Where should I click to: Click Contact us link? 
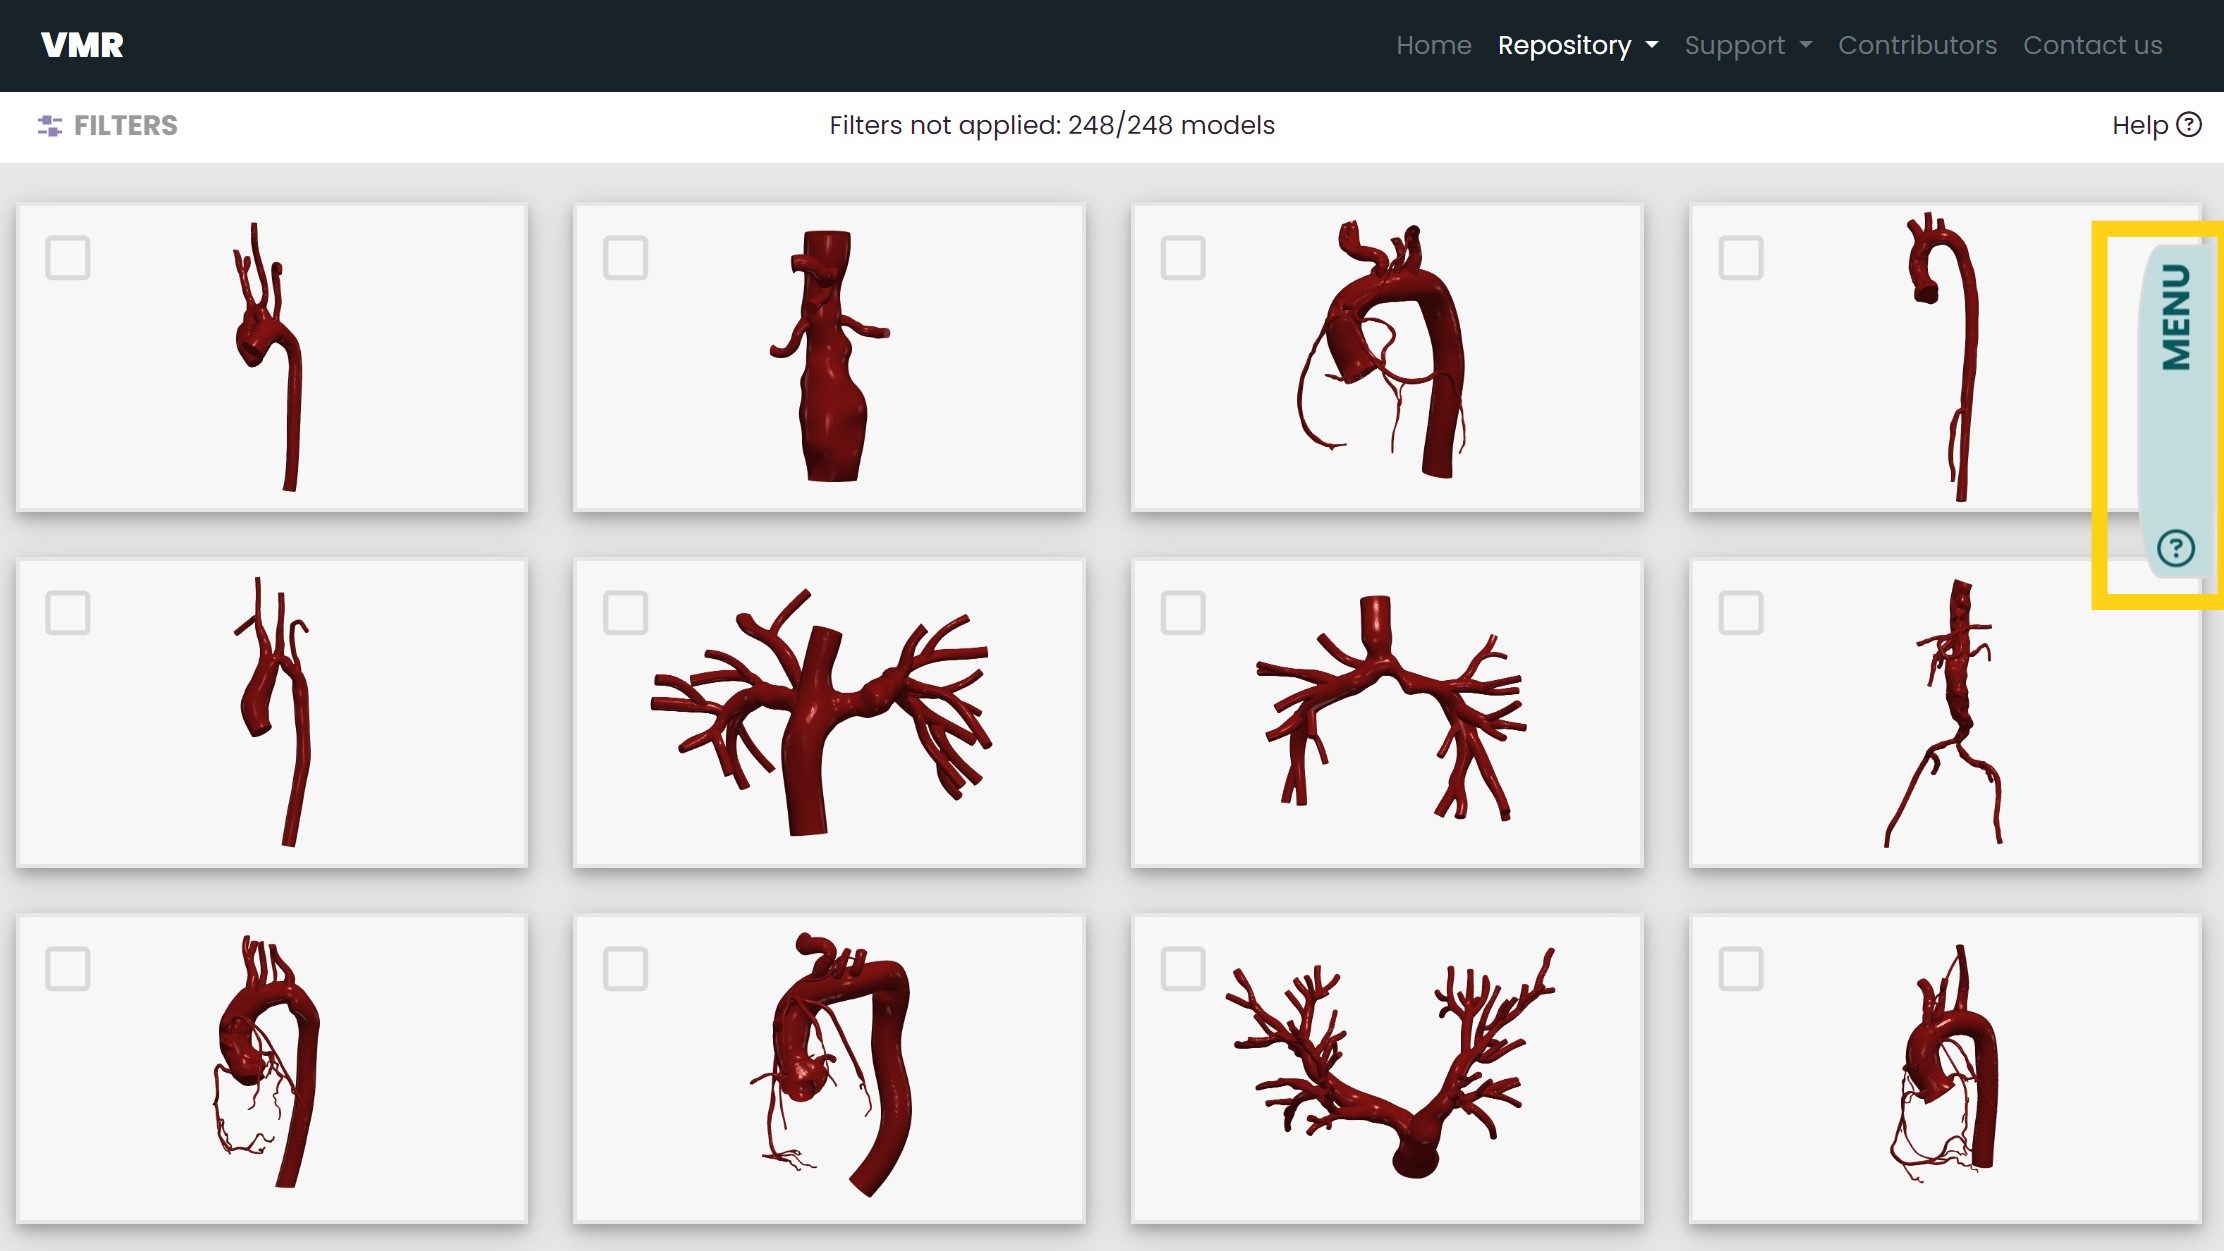coord(2093,46)
